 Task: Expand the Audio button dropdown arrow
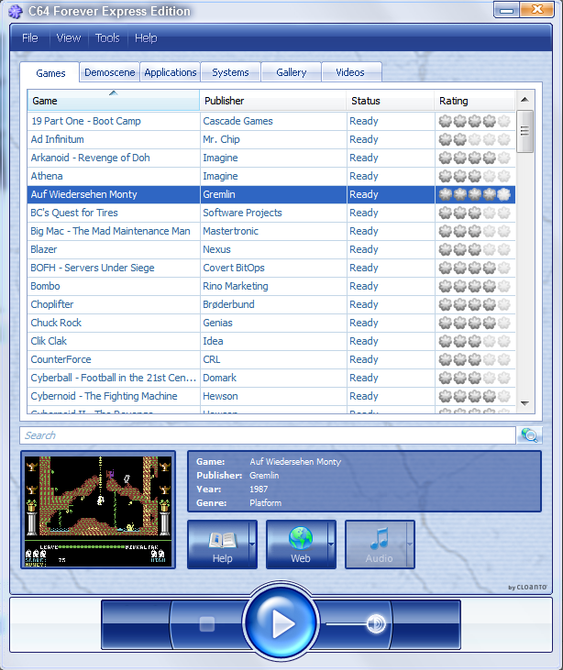(x=410, y=545)
